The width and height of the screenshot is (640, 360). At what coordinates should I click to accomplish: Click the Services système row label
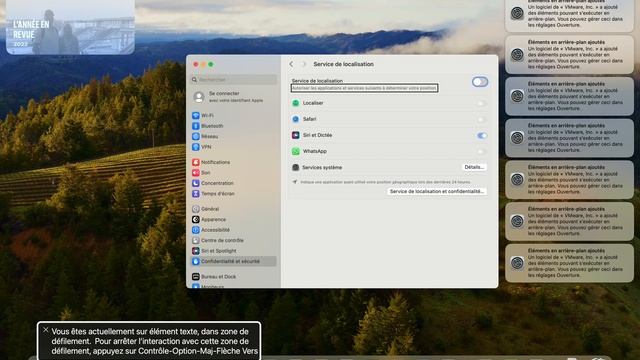(x=322, y=167)
